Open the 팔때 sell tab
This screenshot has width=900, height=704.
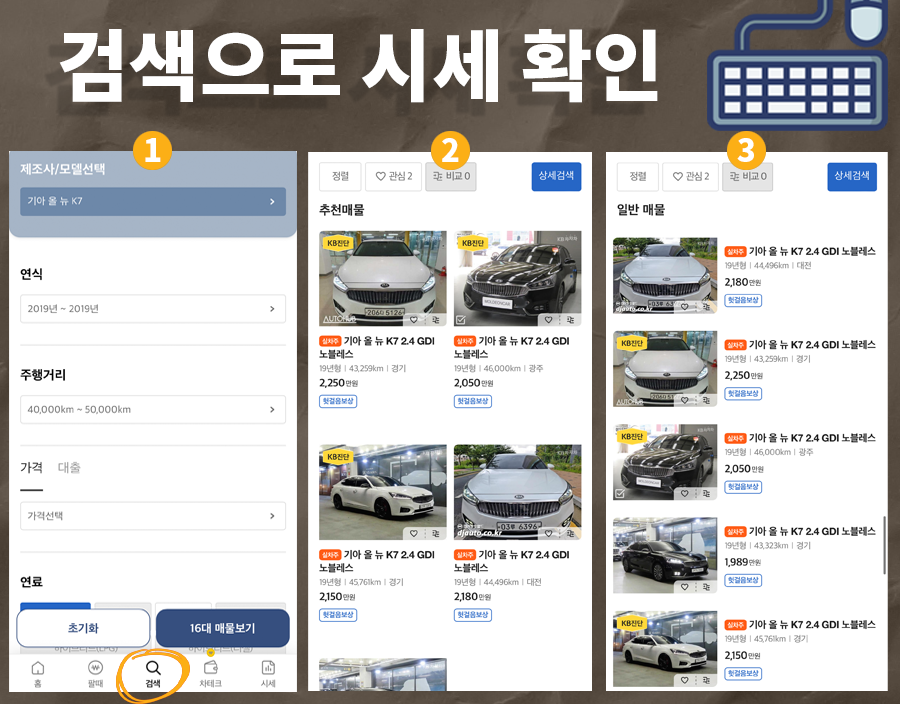[x=95, y=674]
